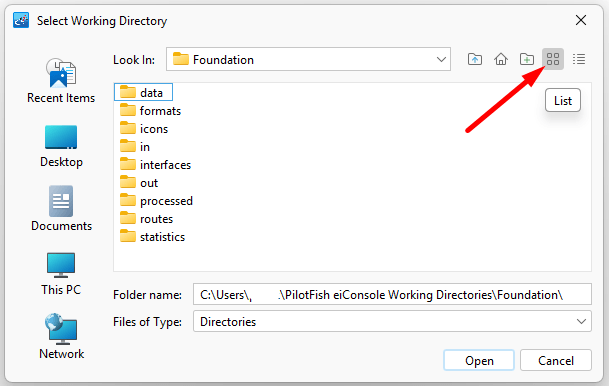Create a new folder with toolbar icon
The image size is (609, 386).
coord(527,59)
